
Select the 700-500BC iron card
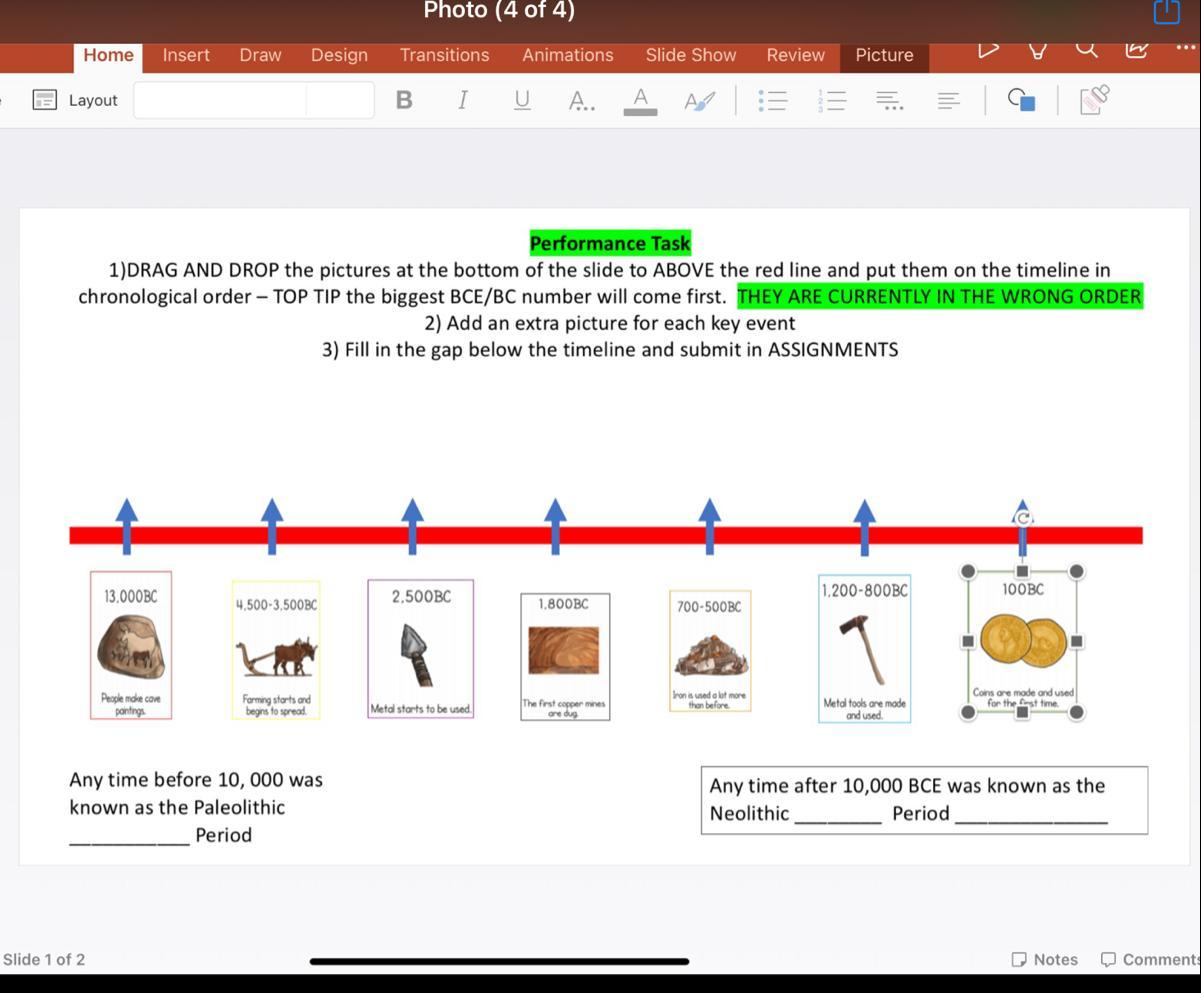tap(710, 651)
